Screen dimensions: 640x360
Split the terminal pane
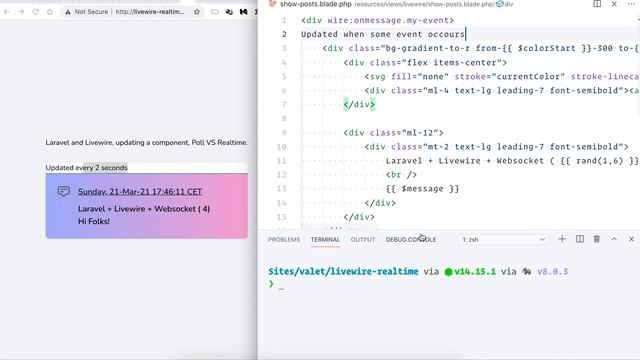click(580, 239)
